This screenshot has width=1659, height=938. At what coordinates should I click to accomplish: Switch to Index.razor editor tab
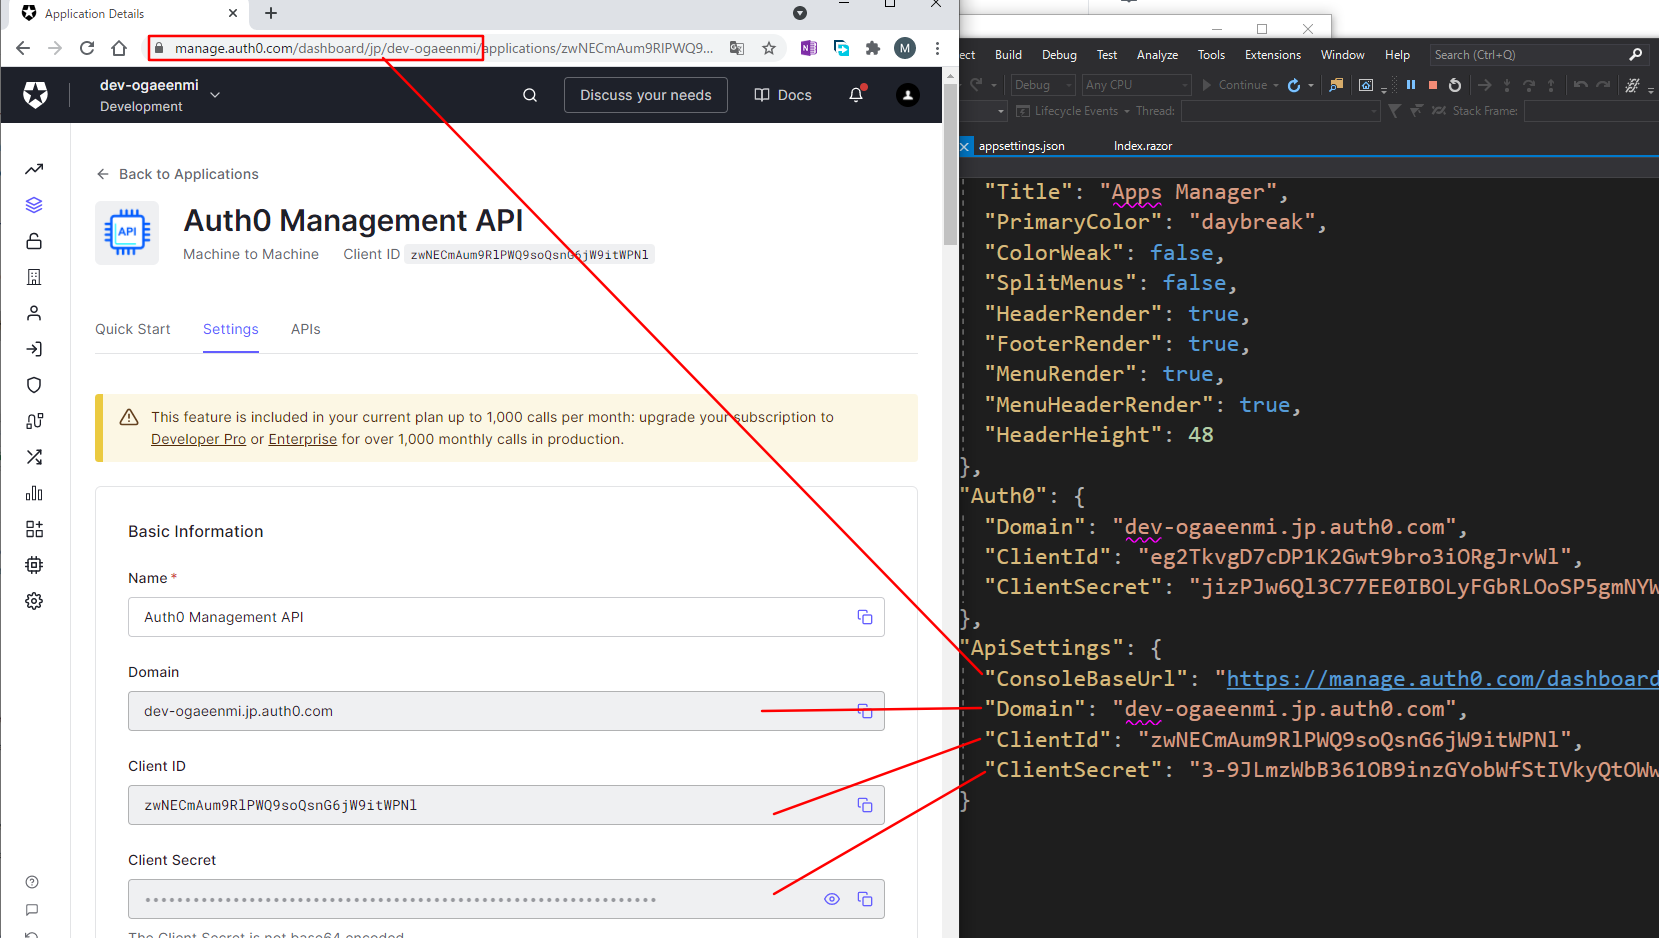1143,146
